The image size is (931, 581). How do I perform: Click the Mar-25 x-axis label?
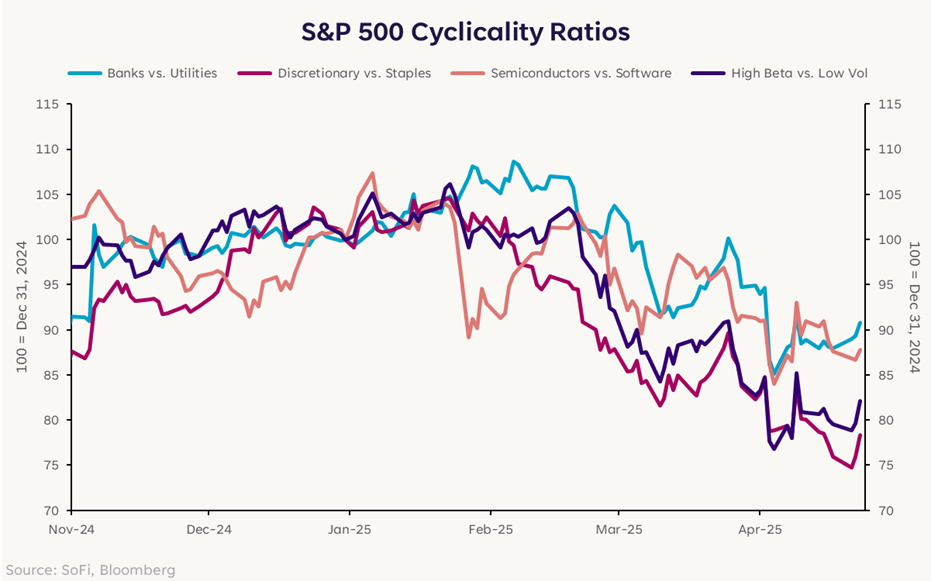(619, 527)
